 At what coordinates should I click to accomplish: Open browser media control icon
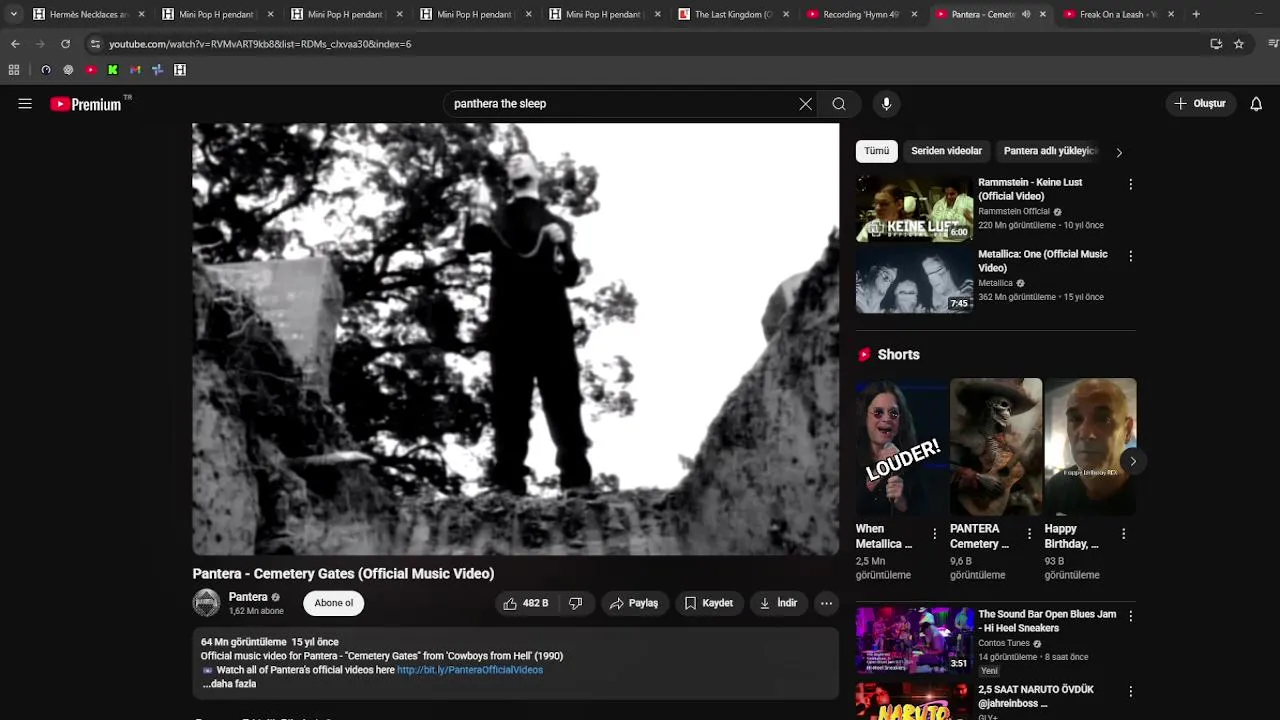(1273, 44)
